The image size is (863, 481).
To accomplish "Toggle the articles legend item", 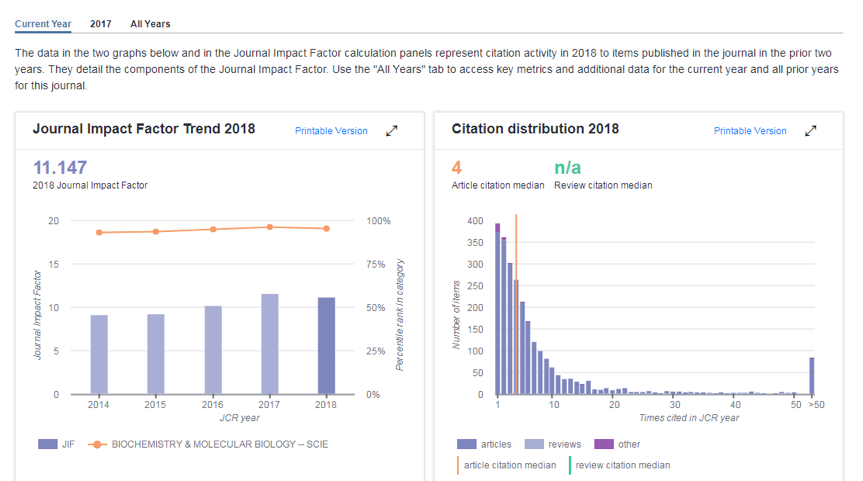I will [x=484, y=444].
